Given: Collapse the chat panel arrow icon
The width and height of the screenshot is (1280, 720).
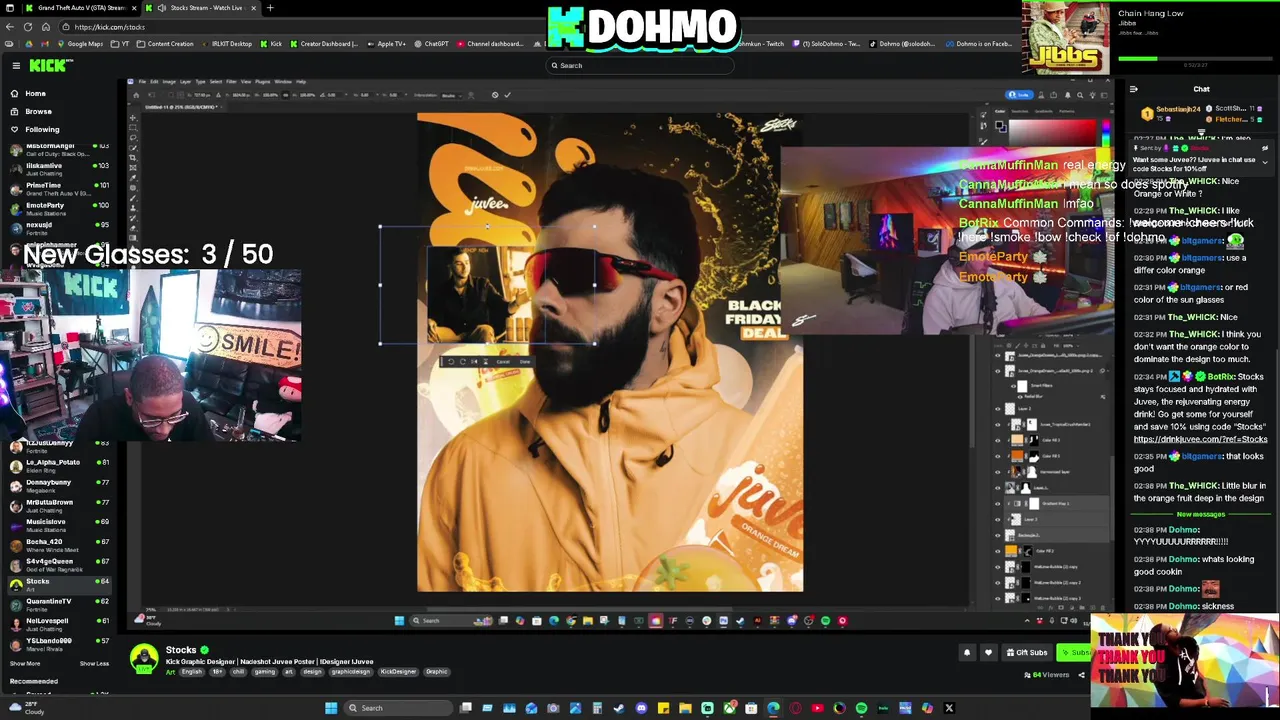Looking at the screenshot, I should pyautogui.click(x=1133, y=89).
